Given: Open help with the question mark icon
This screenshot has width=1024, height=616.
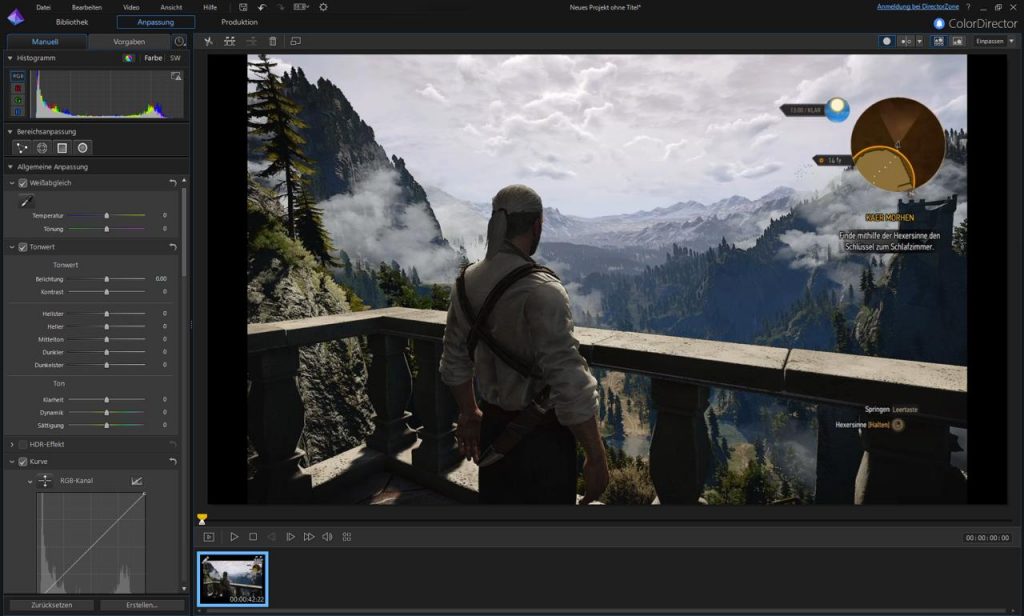Looking at the screenshot, I should [968, 7].
